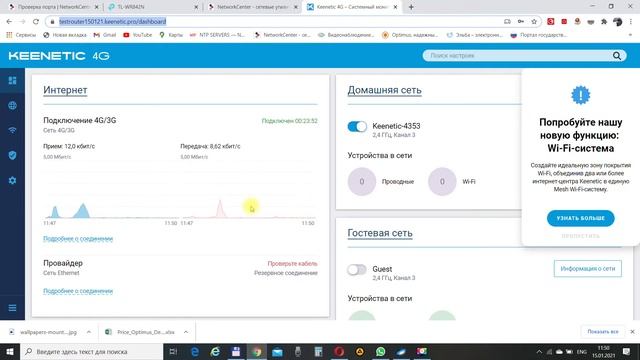
Task: Open Гостевая сеть heading link
Action: pos(380,233)
